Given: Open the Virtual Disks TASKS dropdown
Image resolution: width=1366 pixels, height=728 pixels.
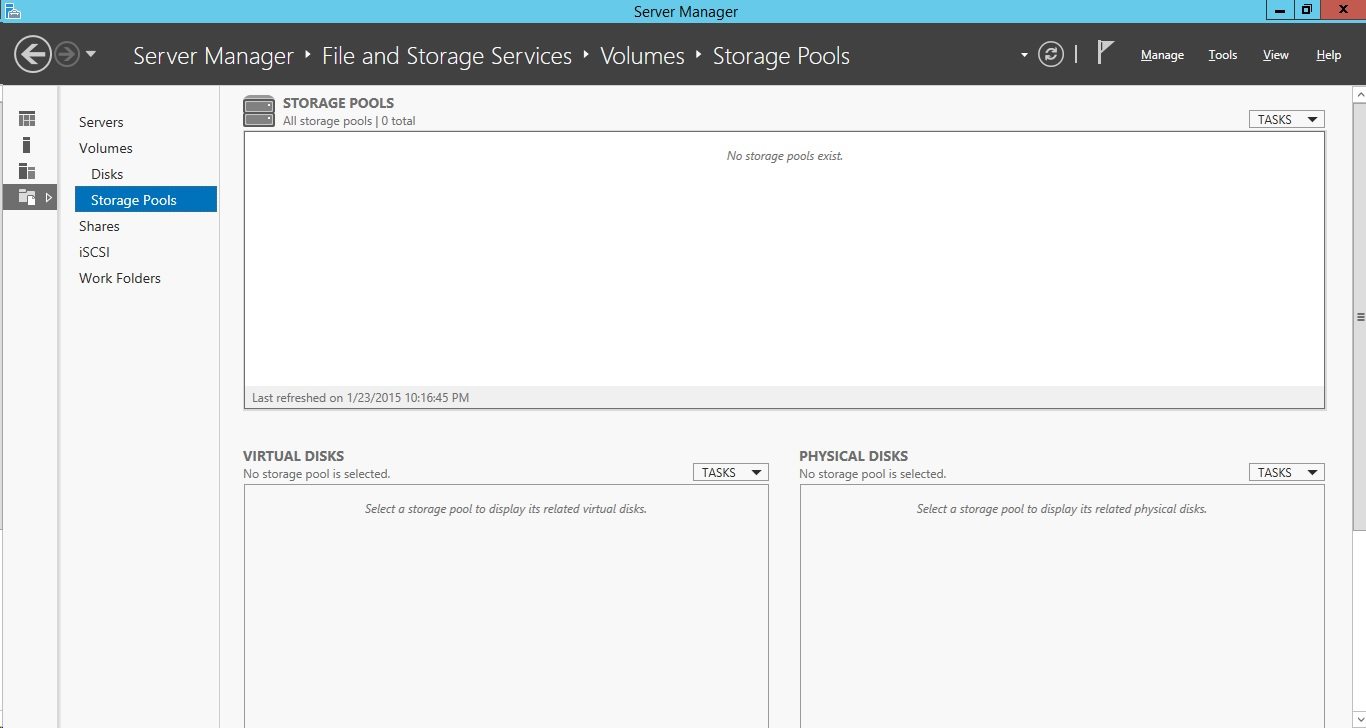Looking at the screenshot, I should coord(730,472).
